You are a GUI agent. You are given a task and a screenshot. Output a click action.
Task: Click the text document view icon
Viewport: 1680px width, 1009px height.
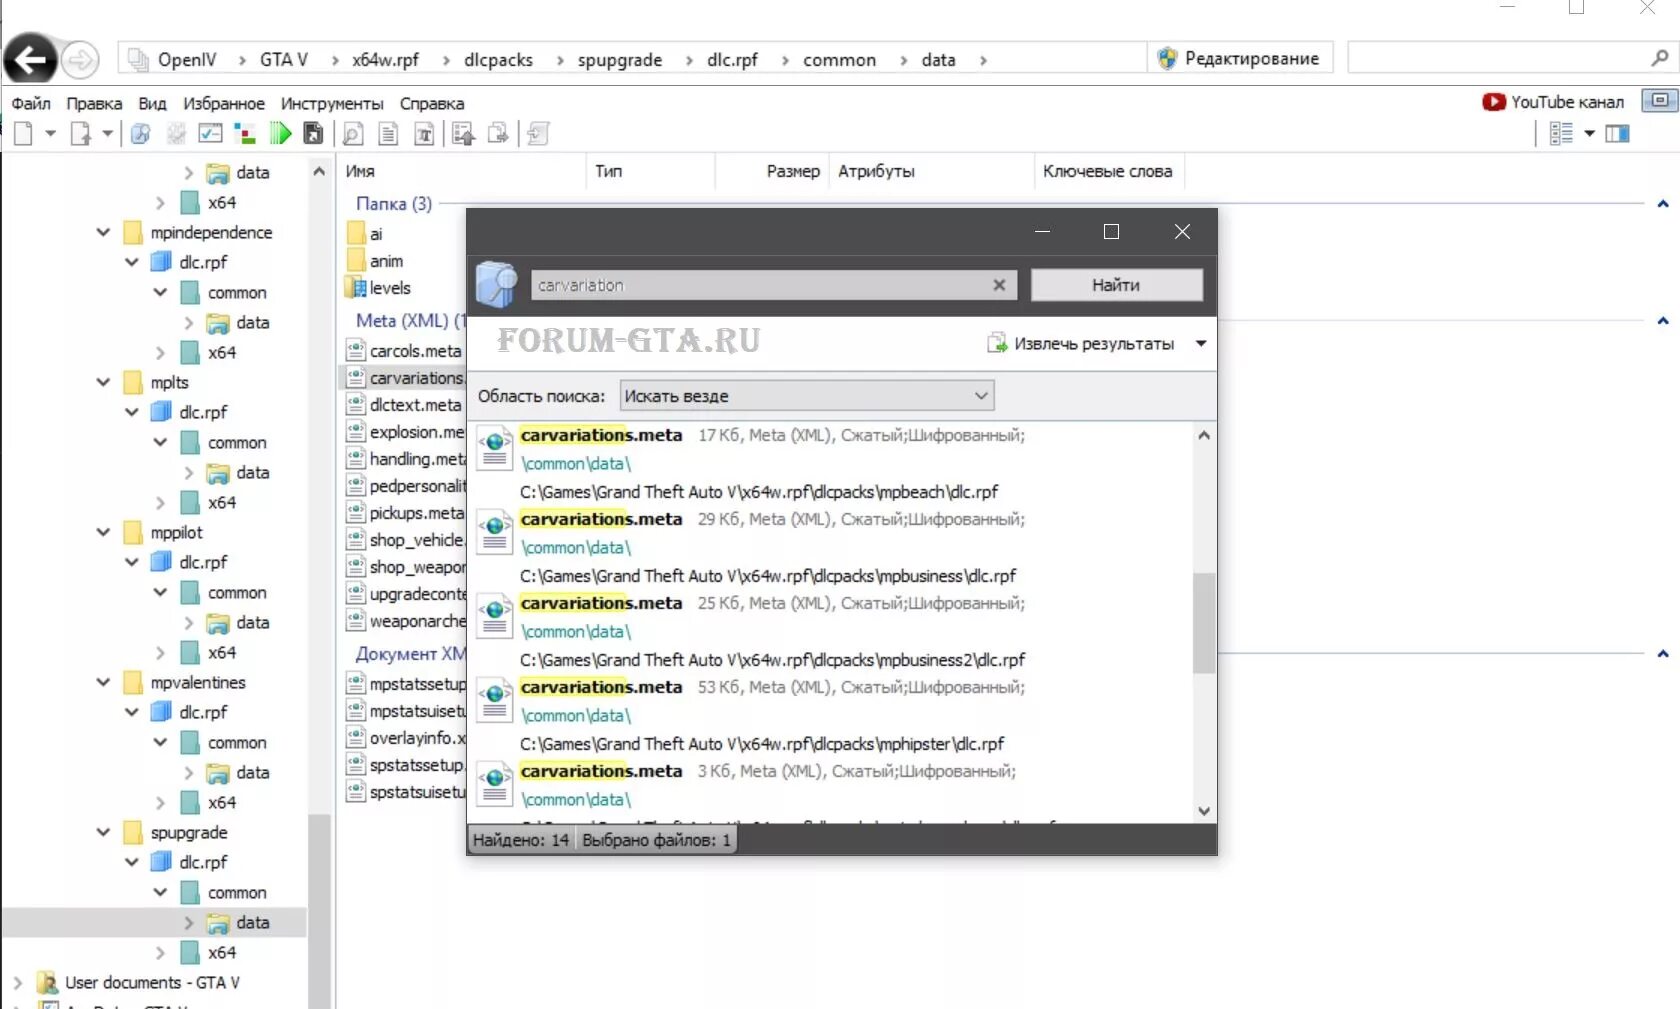(x=388, y=134)
